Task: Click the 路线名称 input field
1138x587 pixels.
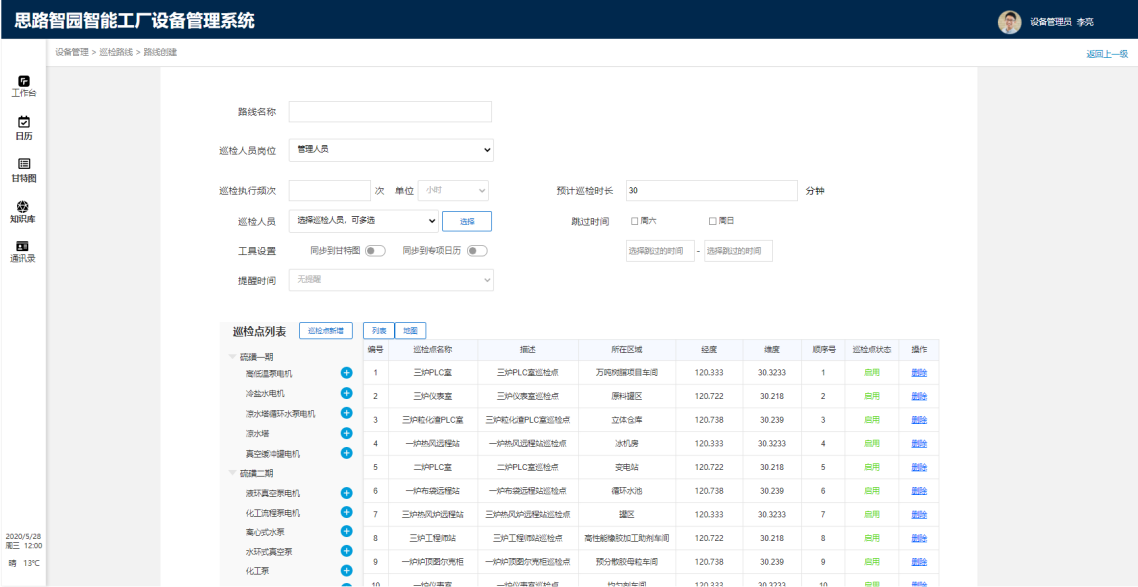Action: [390, 112]
